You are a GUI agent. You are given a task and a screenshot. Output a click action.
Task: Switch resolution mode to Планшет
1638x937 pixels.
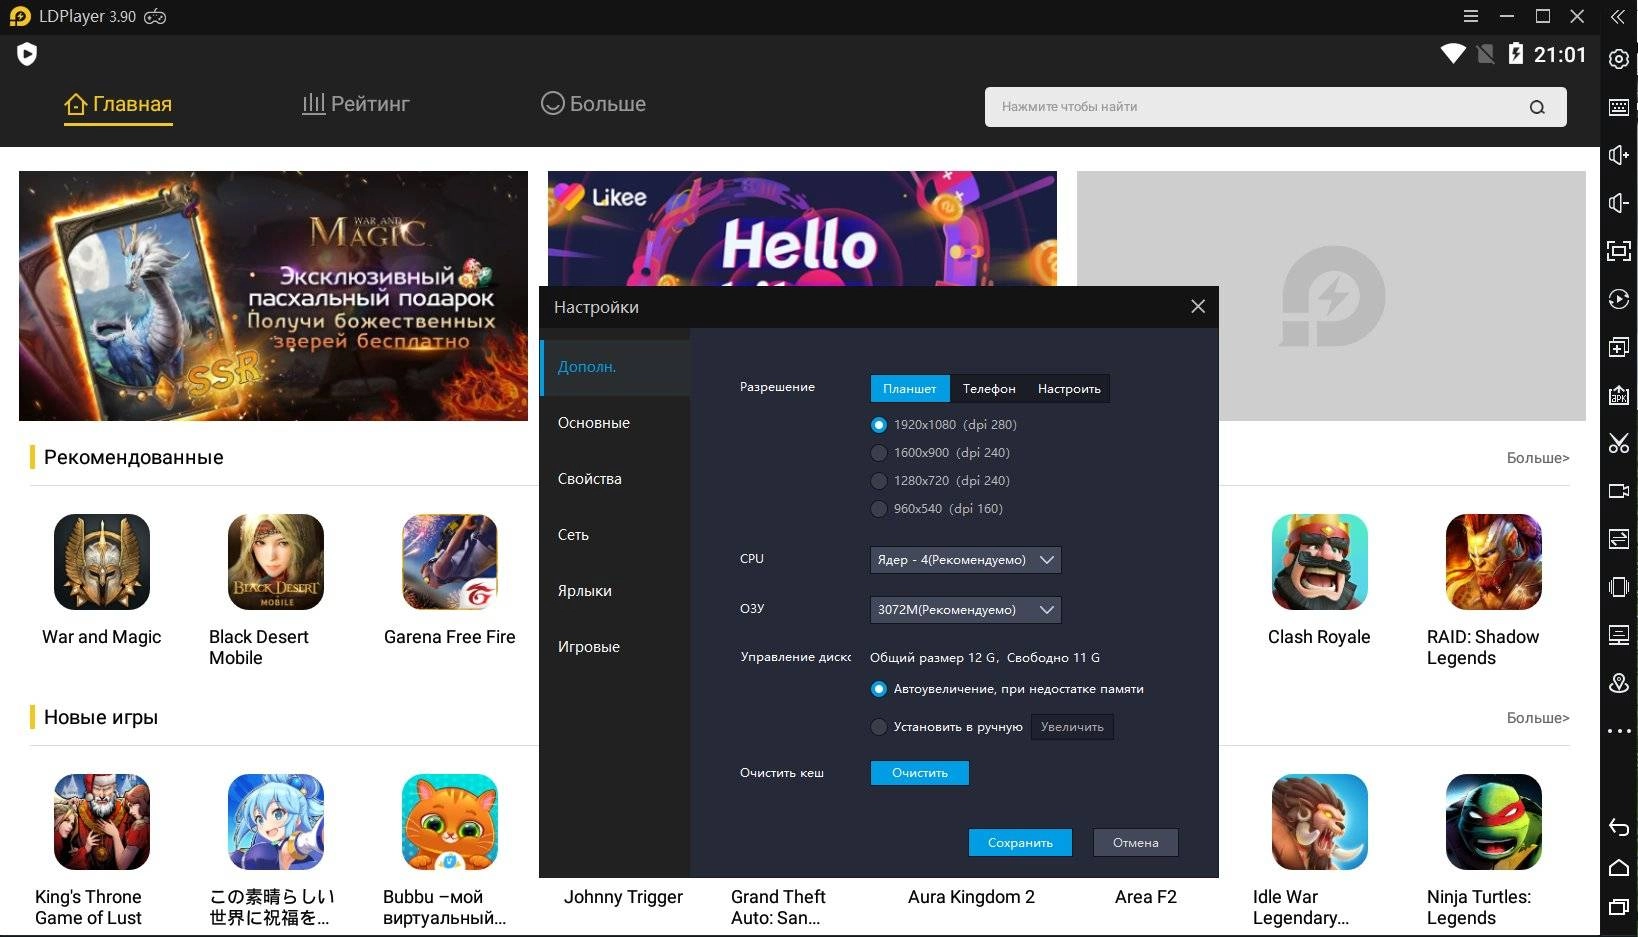tap(910, 389)
